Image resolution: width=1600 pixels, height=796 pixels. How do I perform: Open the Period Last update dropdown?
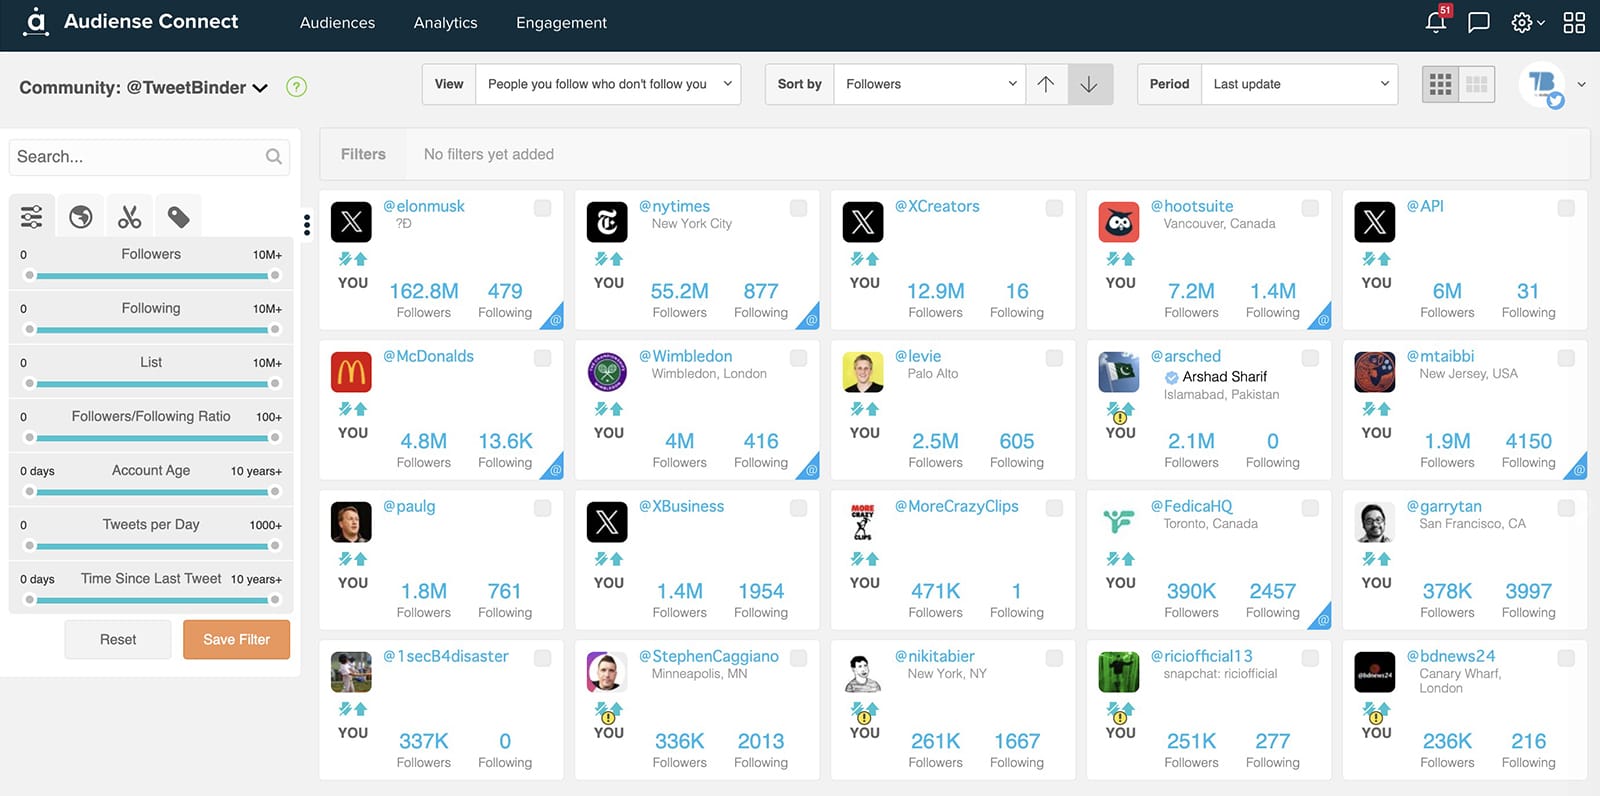(x=1299, y=84)
